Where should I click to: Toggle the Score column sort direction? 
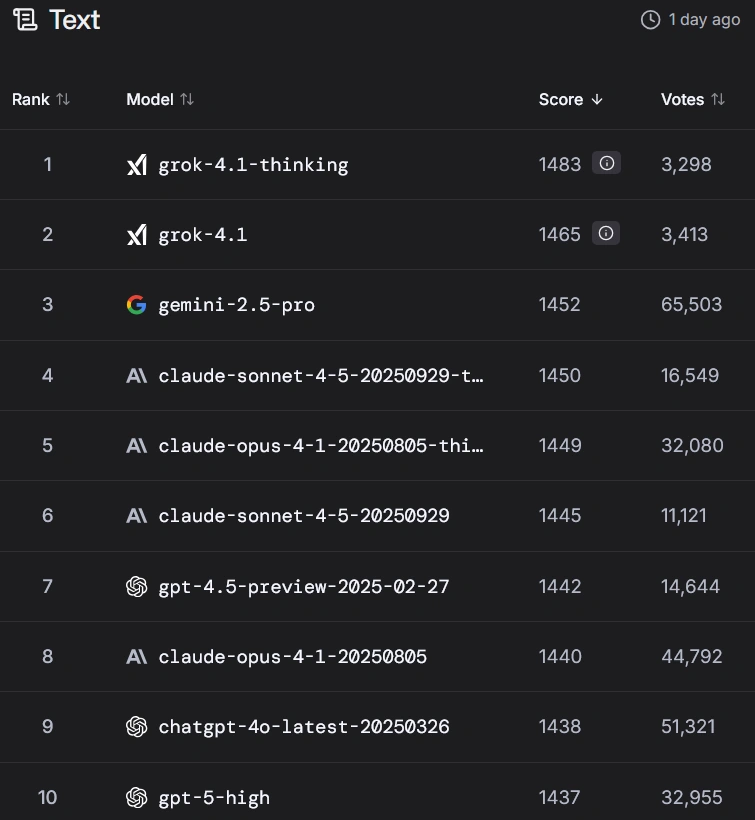click(x=571, y=99)
